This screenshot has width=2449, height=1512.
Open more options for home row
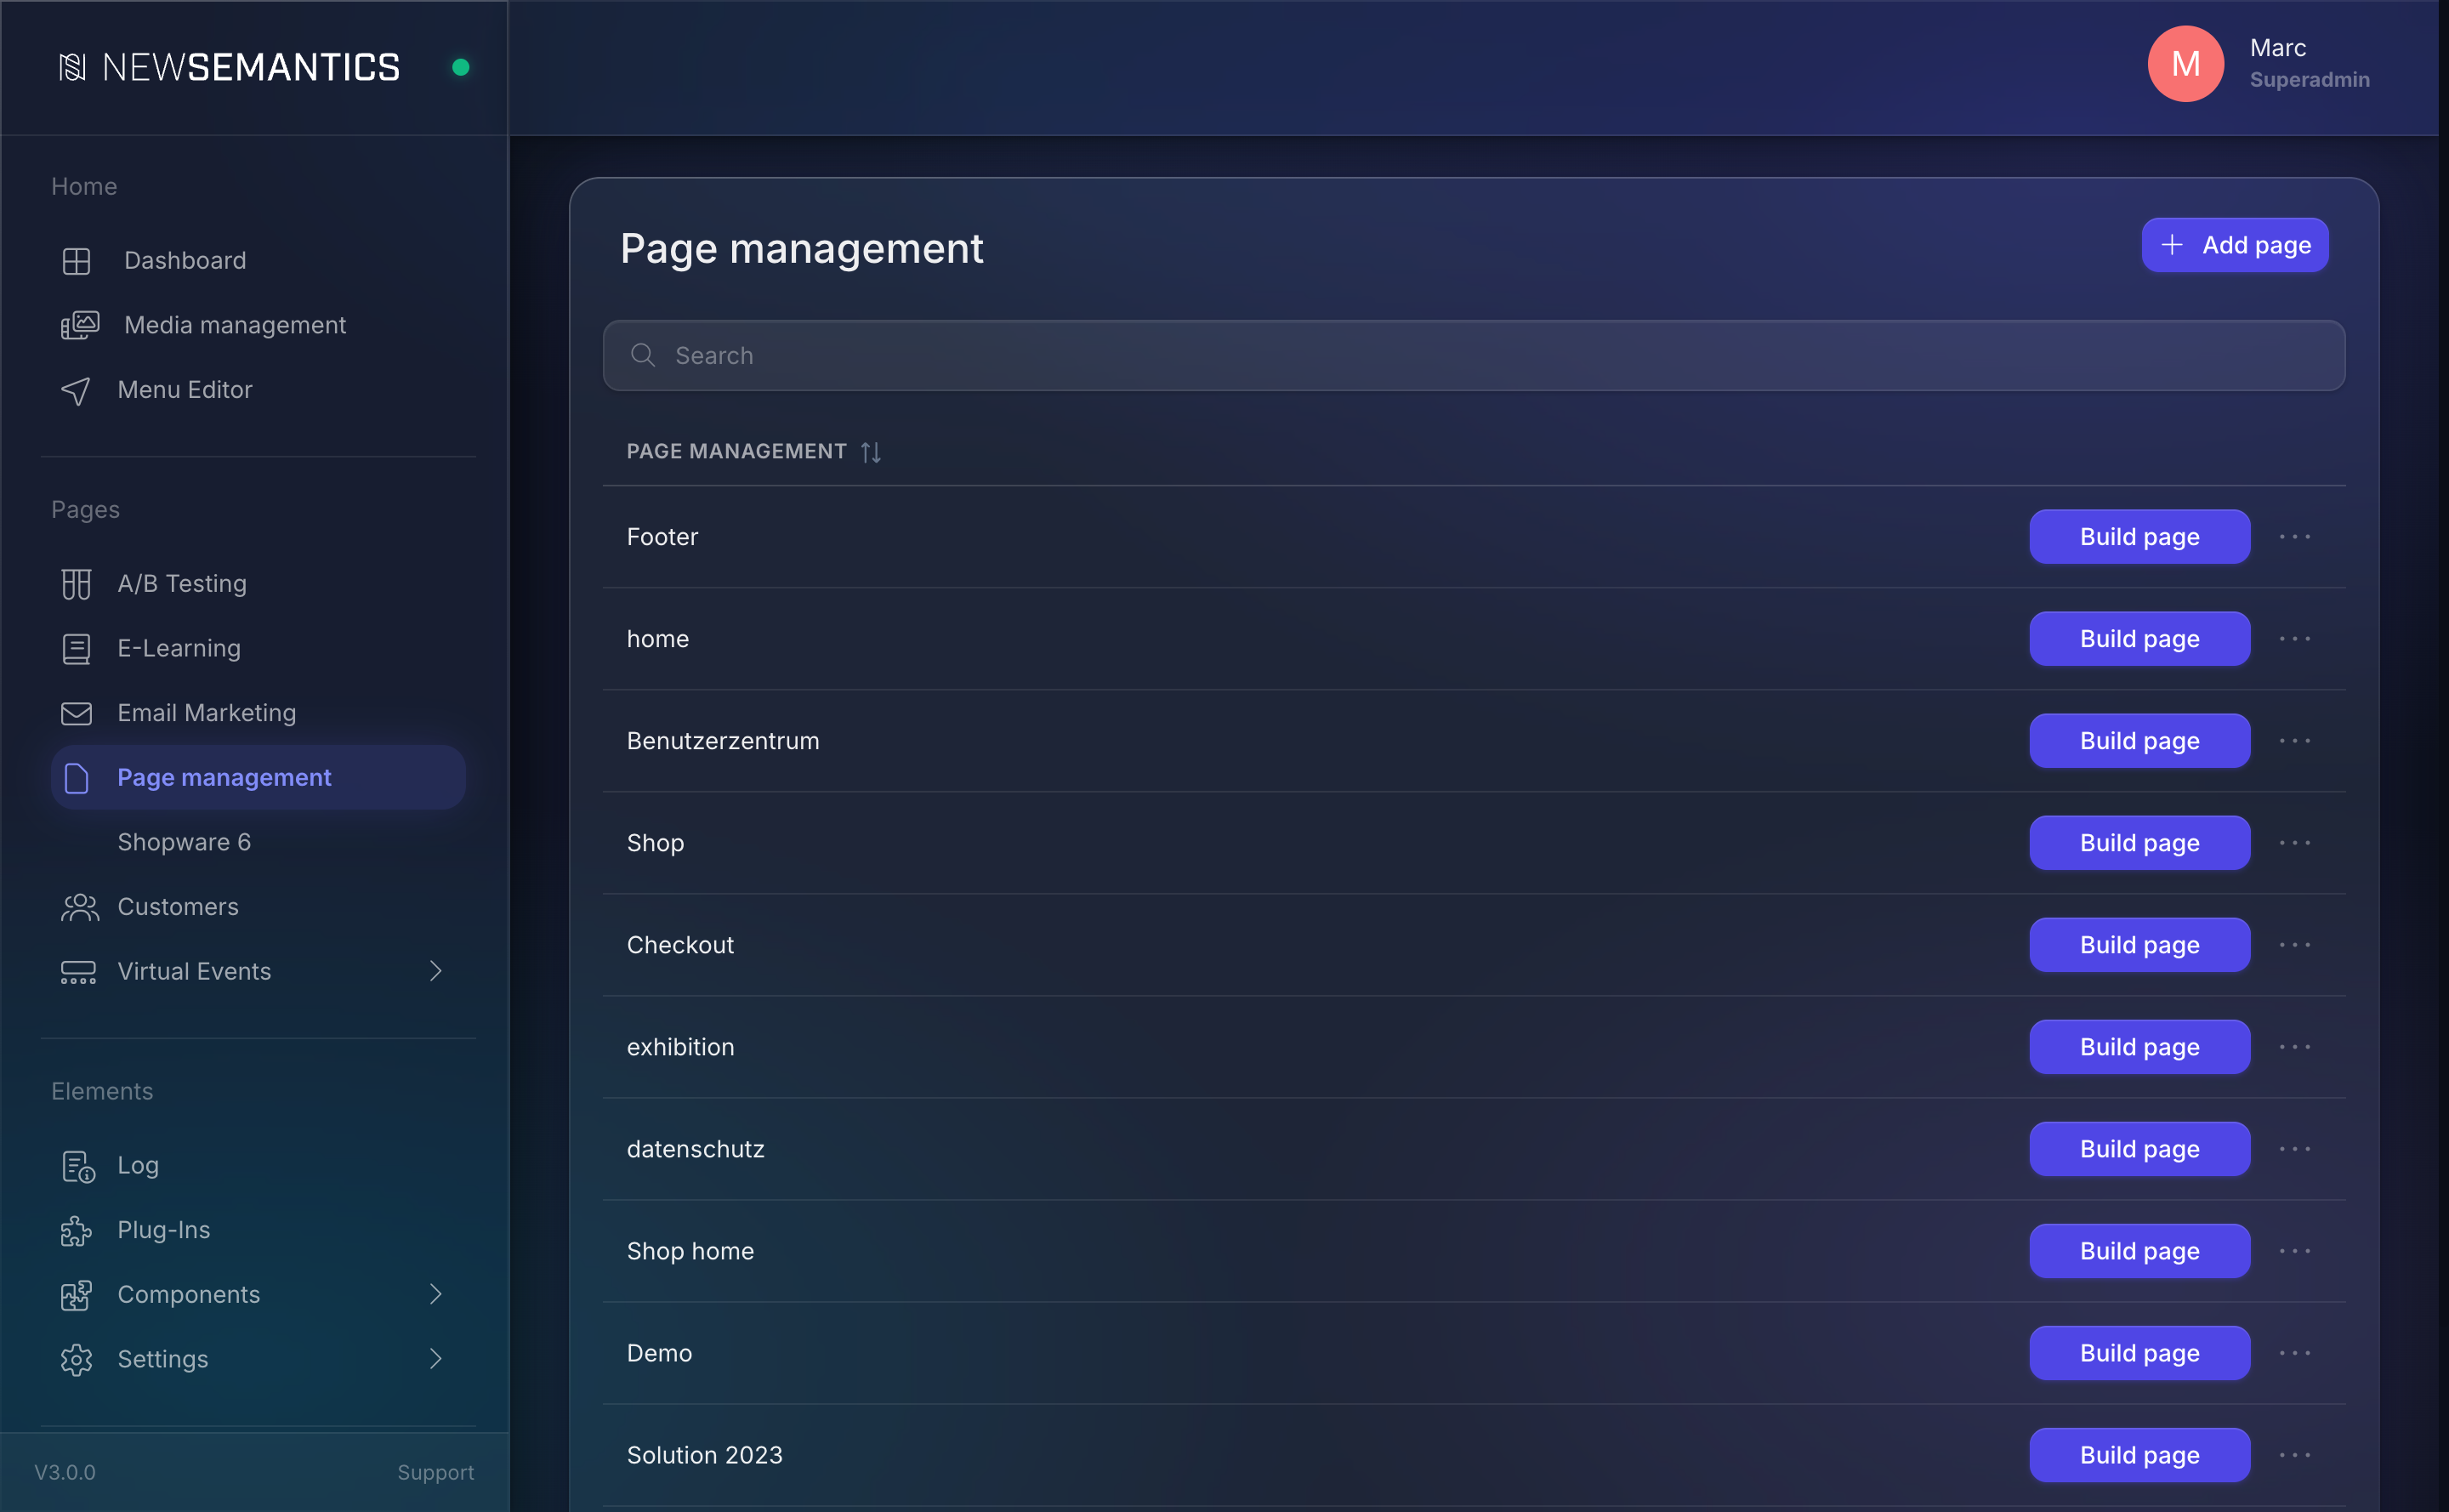[2295, 639]
